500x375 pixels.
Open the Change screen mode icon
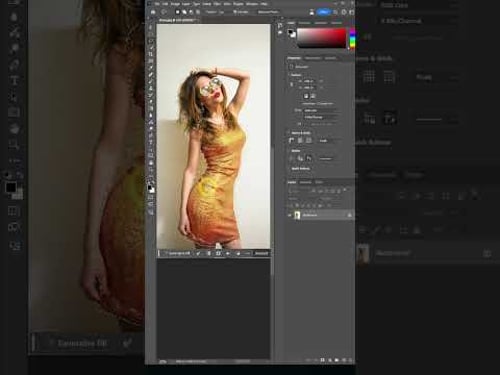151,204
